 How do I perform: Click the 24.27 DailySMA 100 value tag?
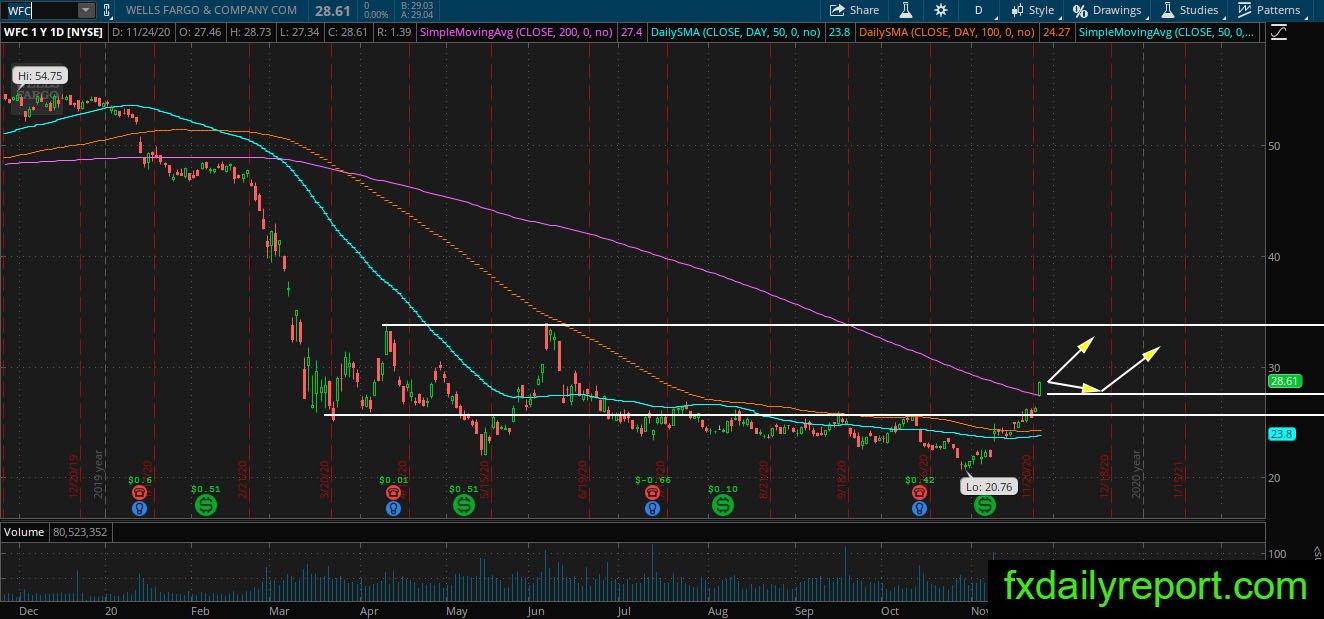click(x=1055, y=32)
